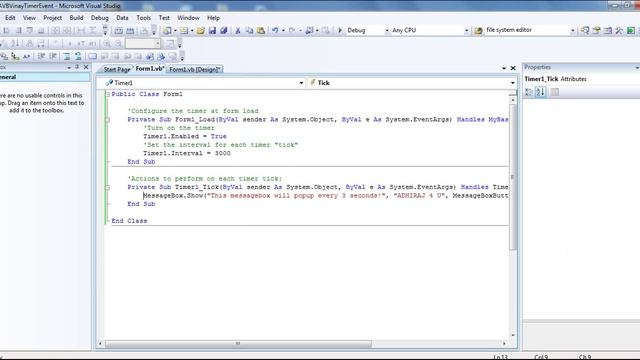Switch to the Form1.vb [Design] tab
Screen dimensions: 640x360
coord(195,69)
